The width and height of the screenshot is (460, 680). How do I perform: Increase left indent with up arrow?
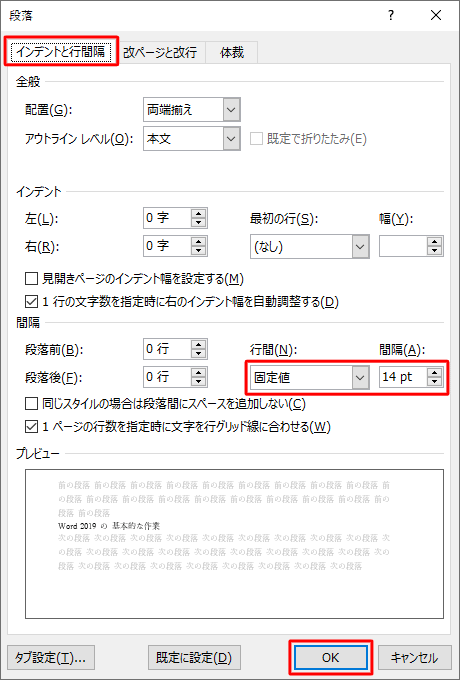point(199,213)
